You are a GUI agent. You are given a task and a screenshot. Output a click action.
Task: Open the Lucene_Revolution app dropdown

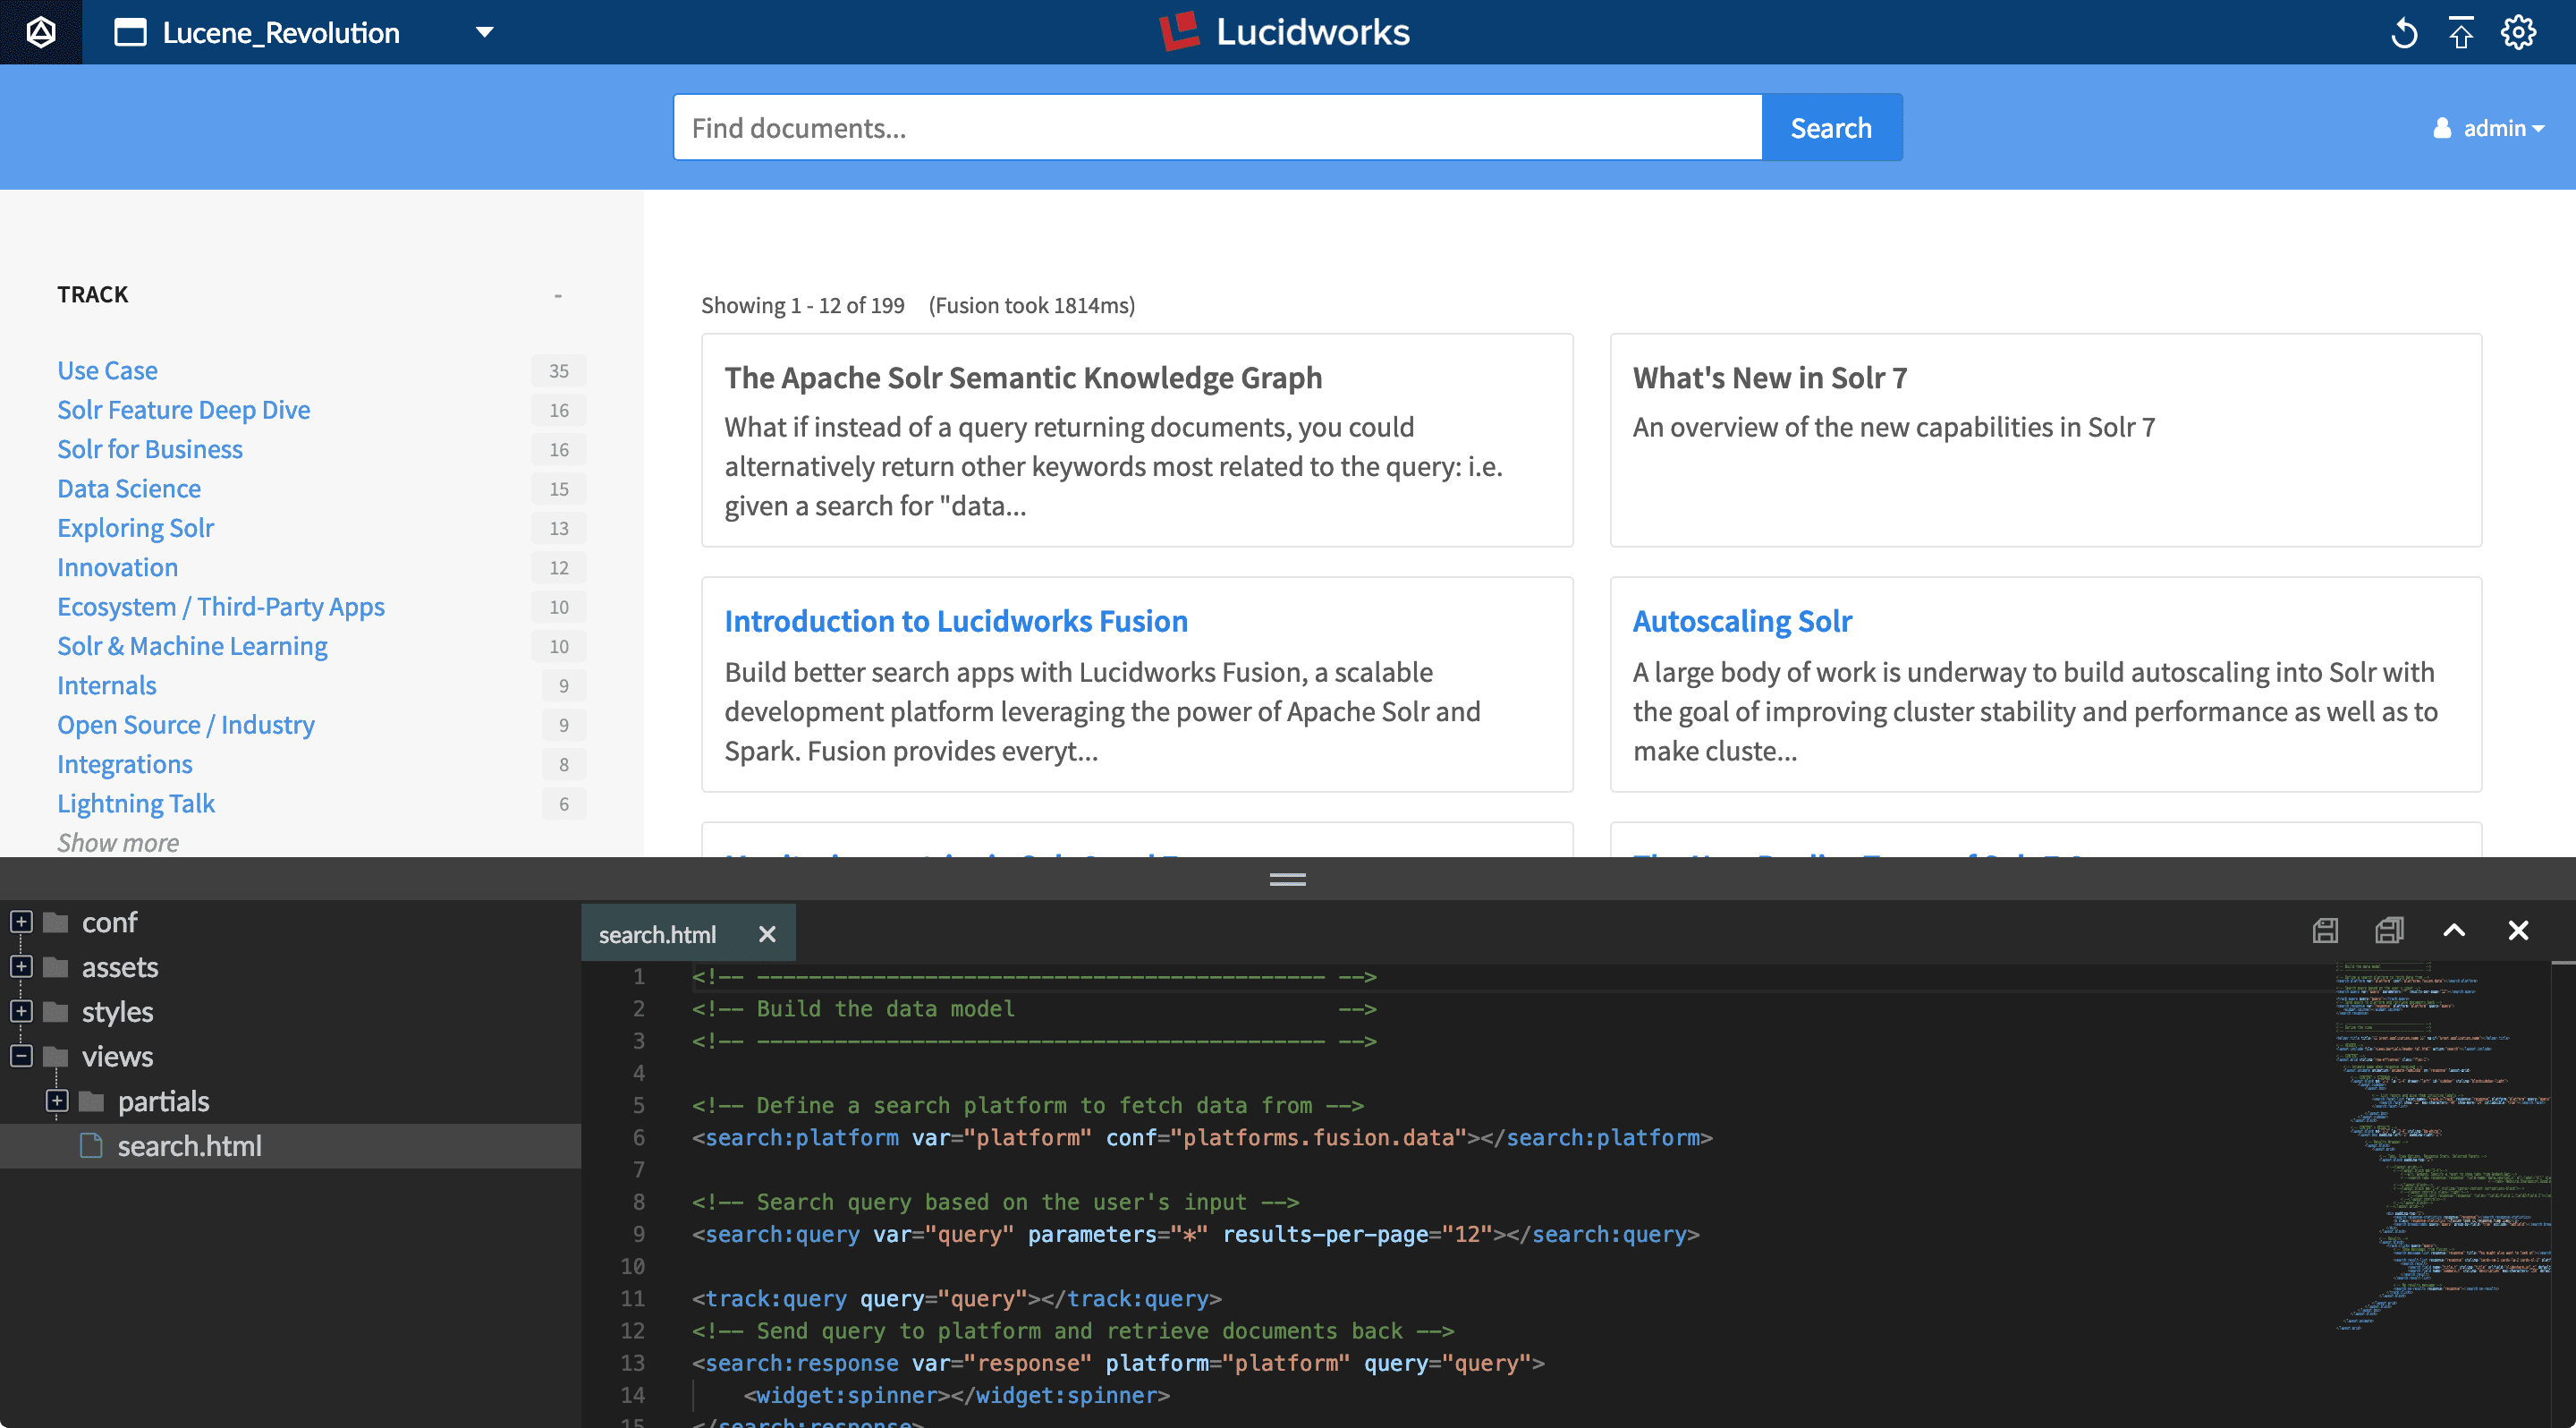(485, 32)
